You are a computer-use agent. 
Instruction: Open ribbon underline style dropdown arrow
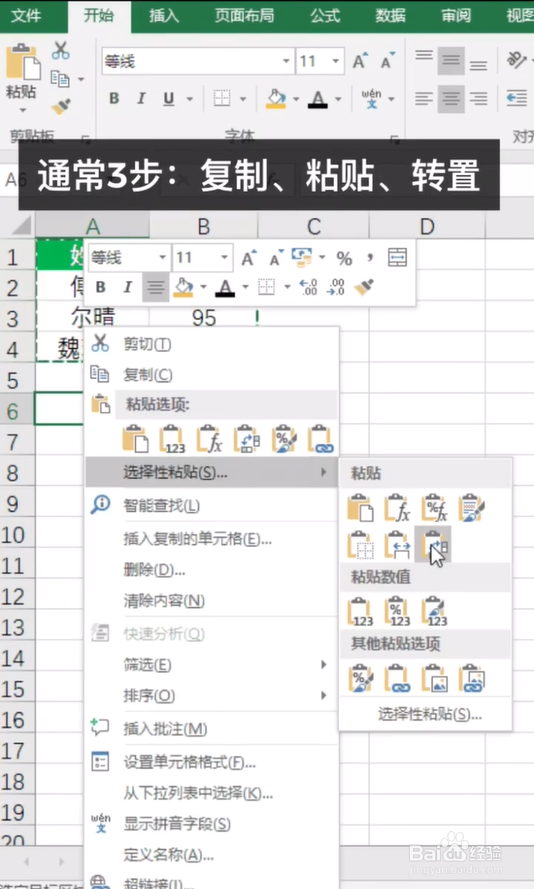coord(189,99)
